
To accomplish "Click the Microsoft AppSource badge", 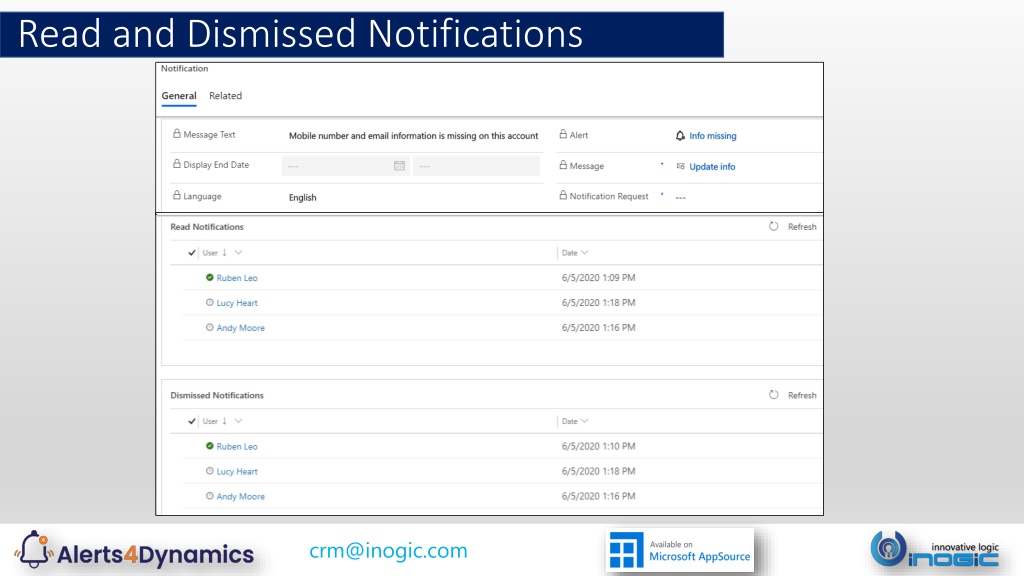I will (x=680, y=551).
